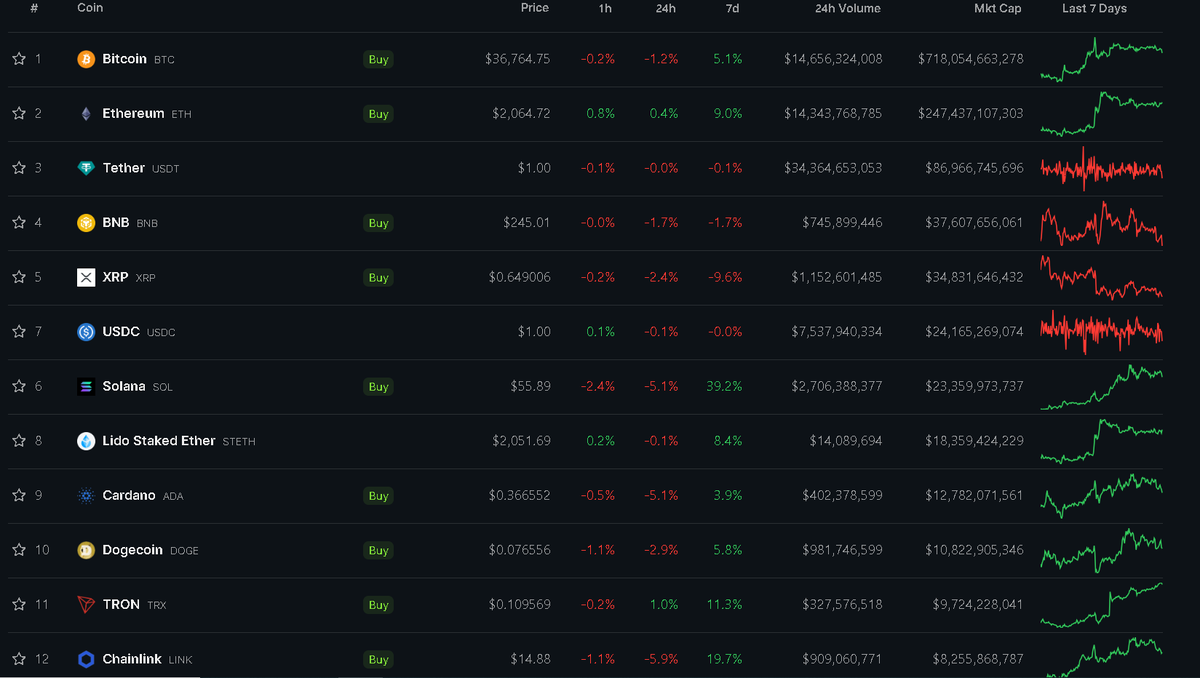This screenshot has height=678, width=1200.
Task: Click the Buy button for TRON
Action: (378, 604)
